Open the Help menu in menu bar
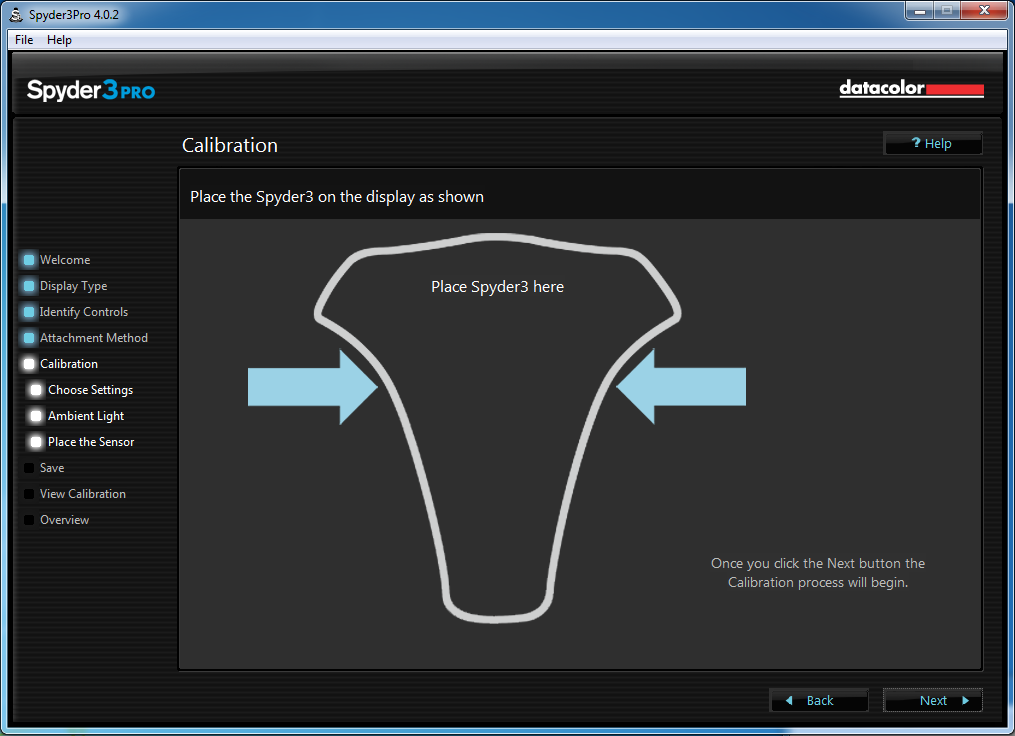Viewport: 1015px width, 736px height. [x=59, y=39]
